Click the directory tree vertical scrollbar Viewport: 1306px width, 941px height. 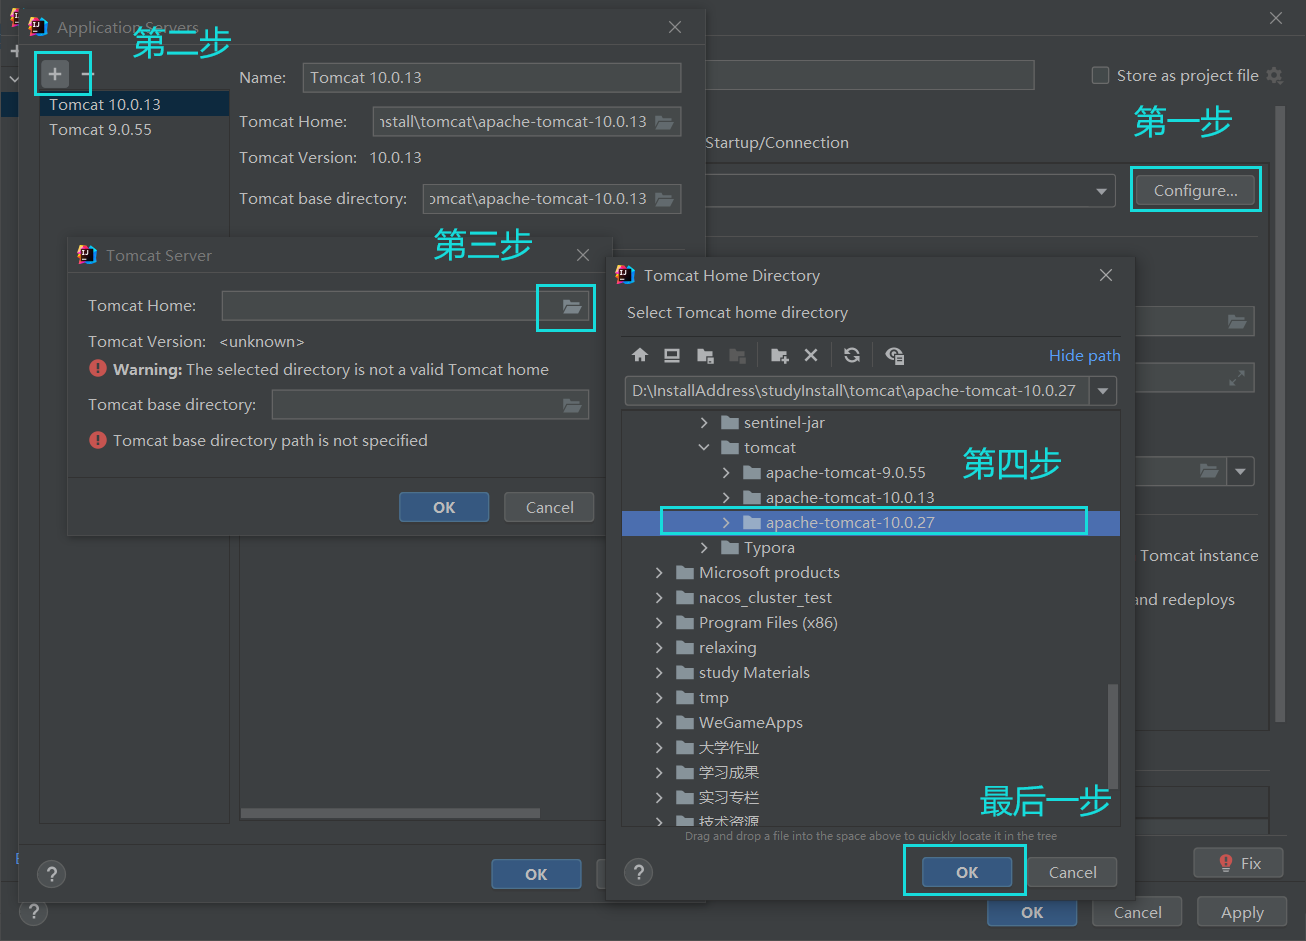pos(1114,737)
